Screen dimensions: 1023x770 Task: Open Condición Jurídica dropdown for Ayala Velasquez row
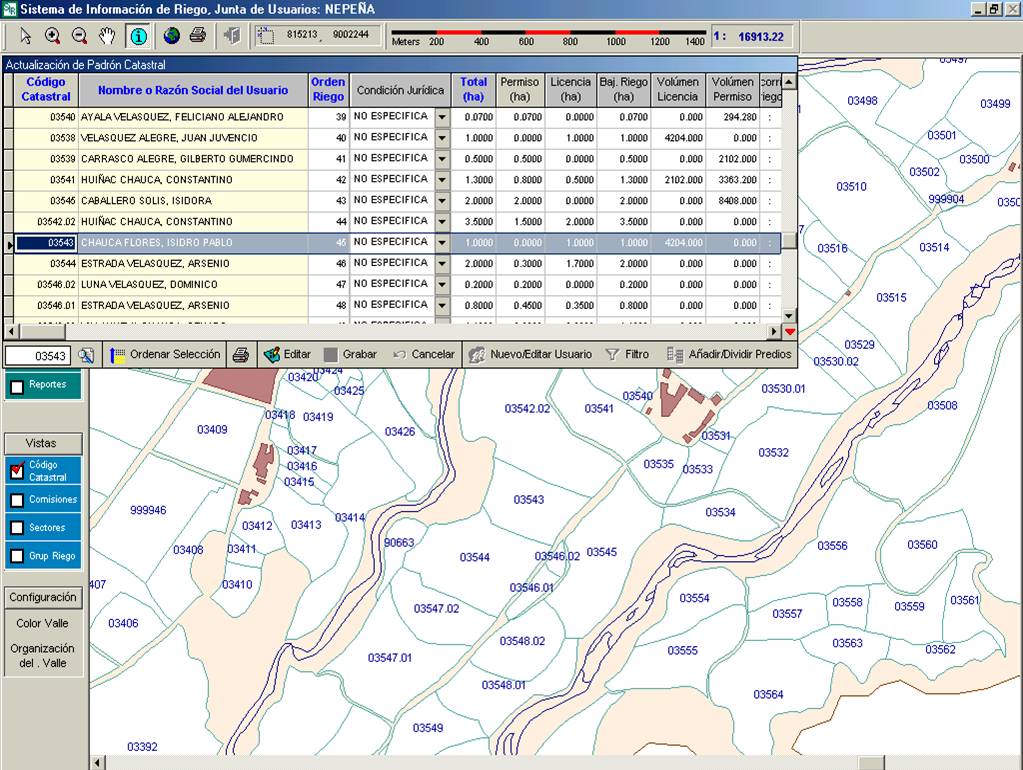coord(443,117)
